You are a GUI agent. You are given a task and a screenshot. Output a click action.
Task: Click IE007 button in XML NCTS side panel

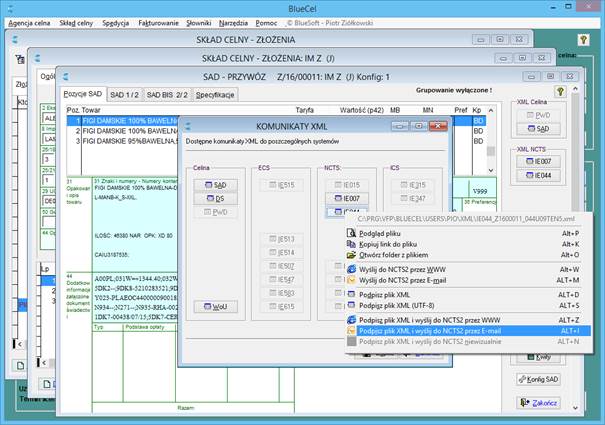pos(538,161)
